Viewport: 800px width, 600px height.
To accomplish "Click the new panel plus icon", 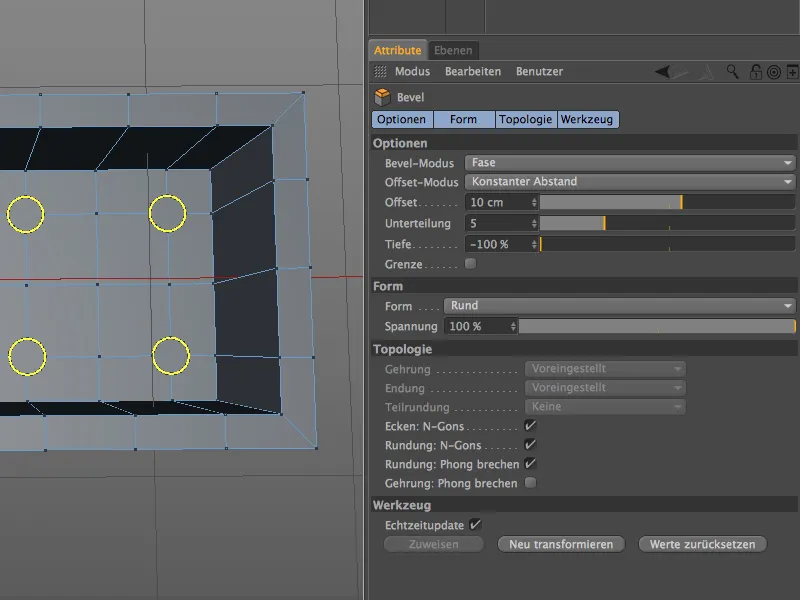I will tap(792, 72).
